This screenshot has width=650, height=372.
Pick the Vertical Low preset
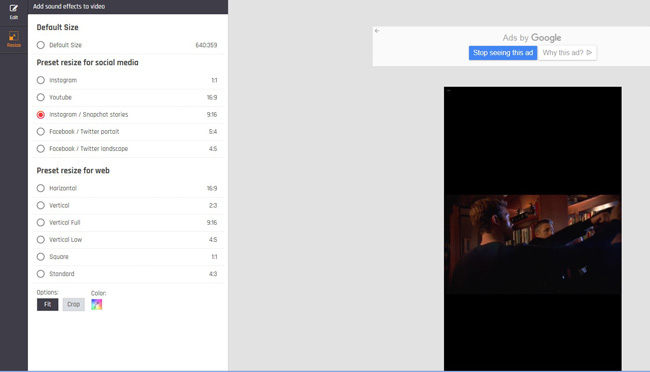click(x=41, y=240)
